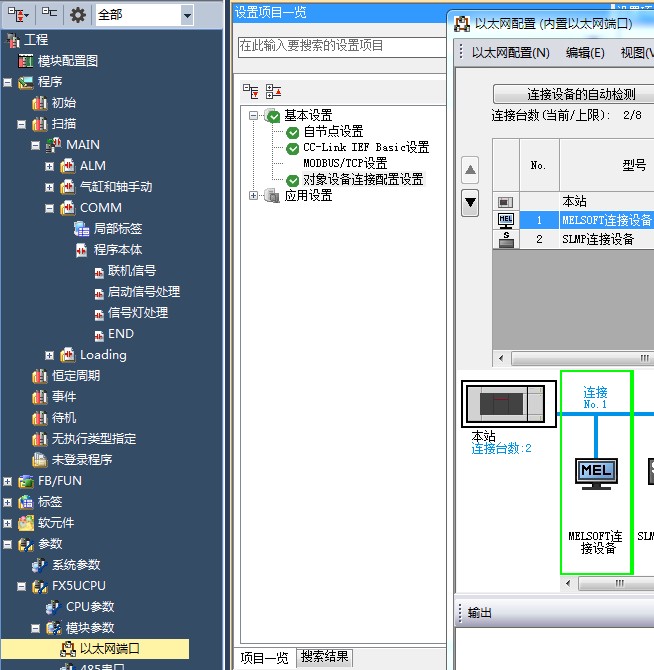Open the 以太网配置(N) menu
This screenshot has height=670, width=654.
510,53
